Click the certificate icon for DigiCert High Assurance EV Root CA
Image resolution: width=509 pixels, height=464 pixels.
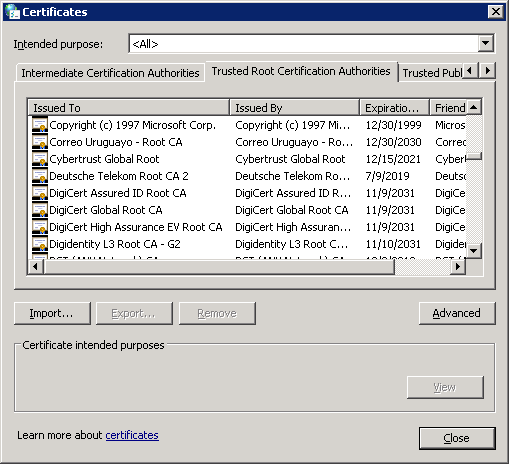point(40,227)
